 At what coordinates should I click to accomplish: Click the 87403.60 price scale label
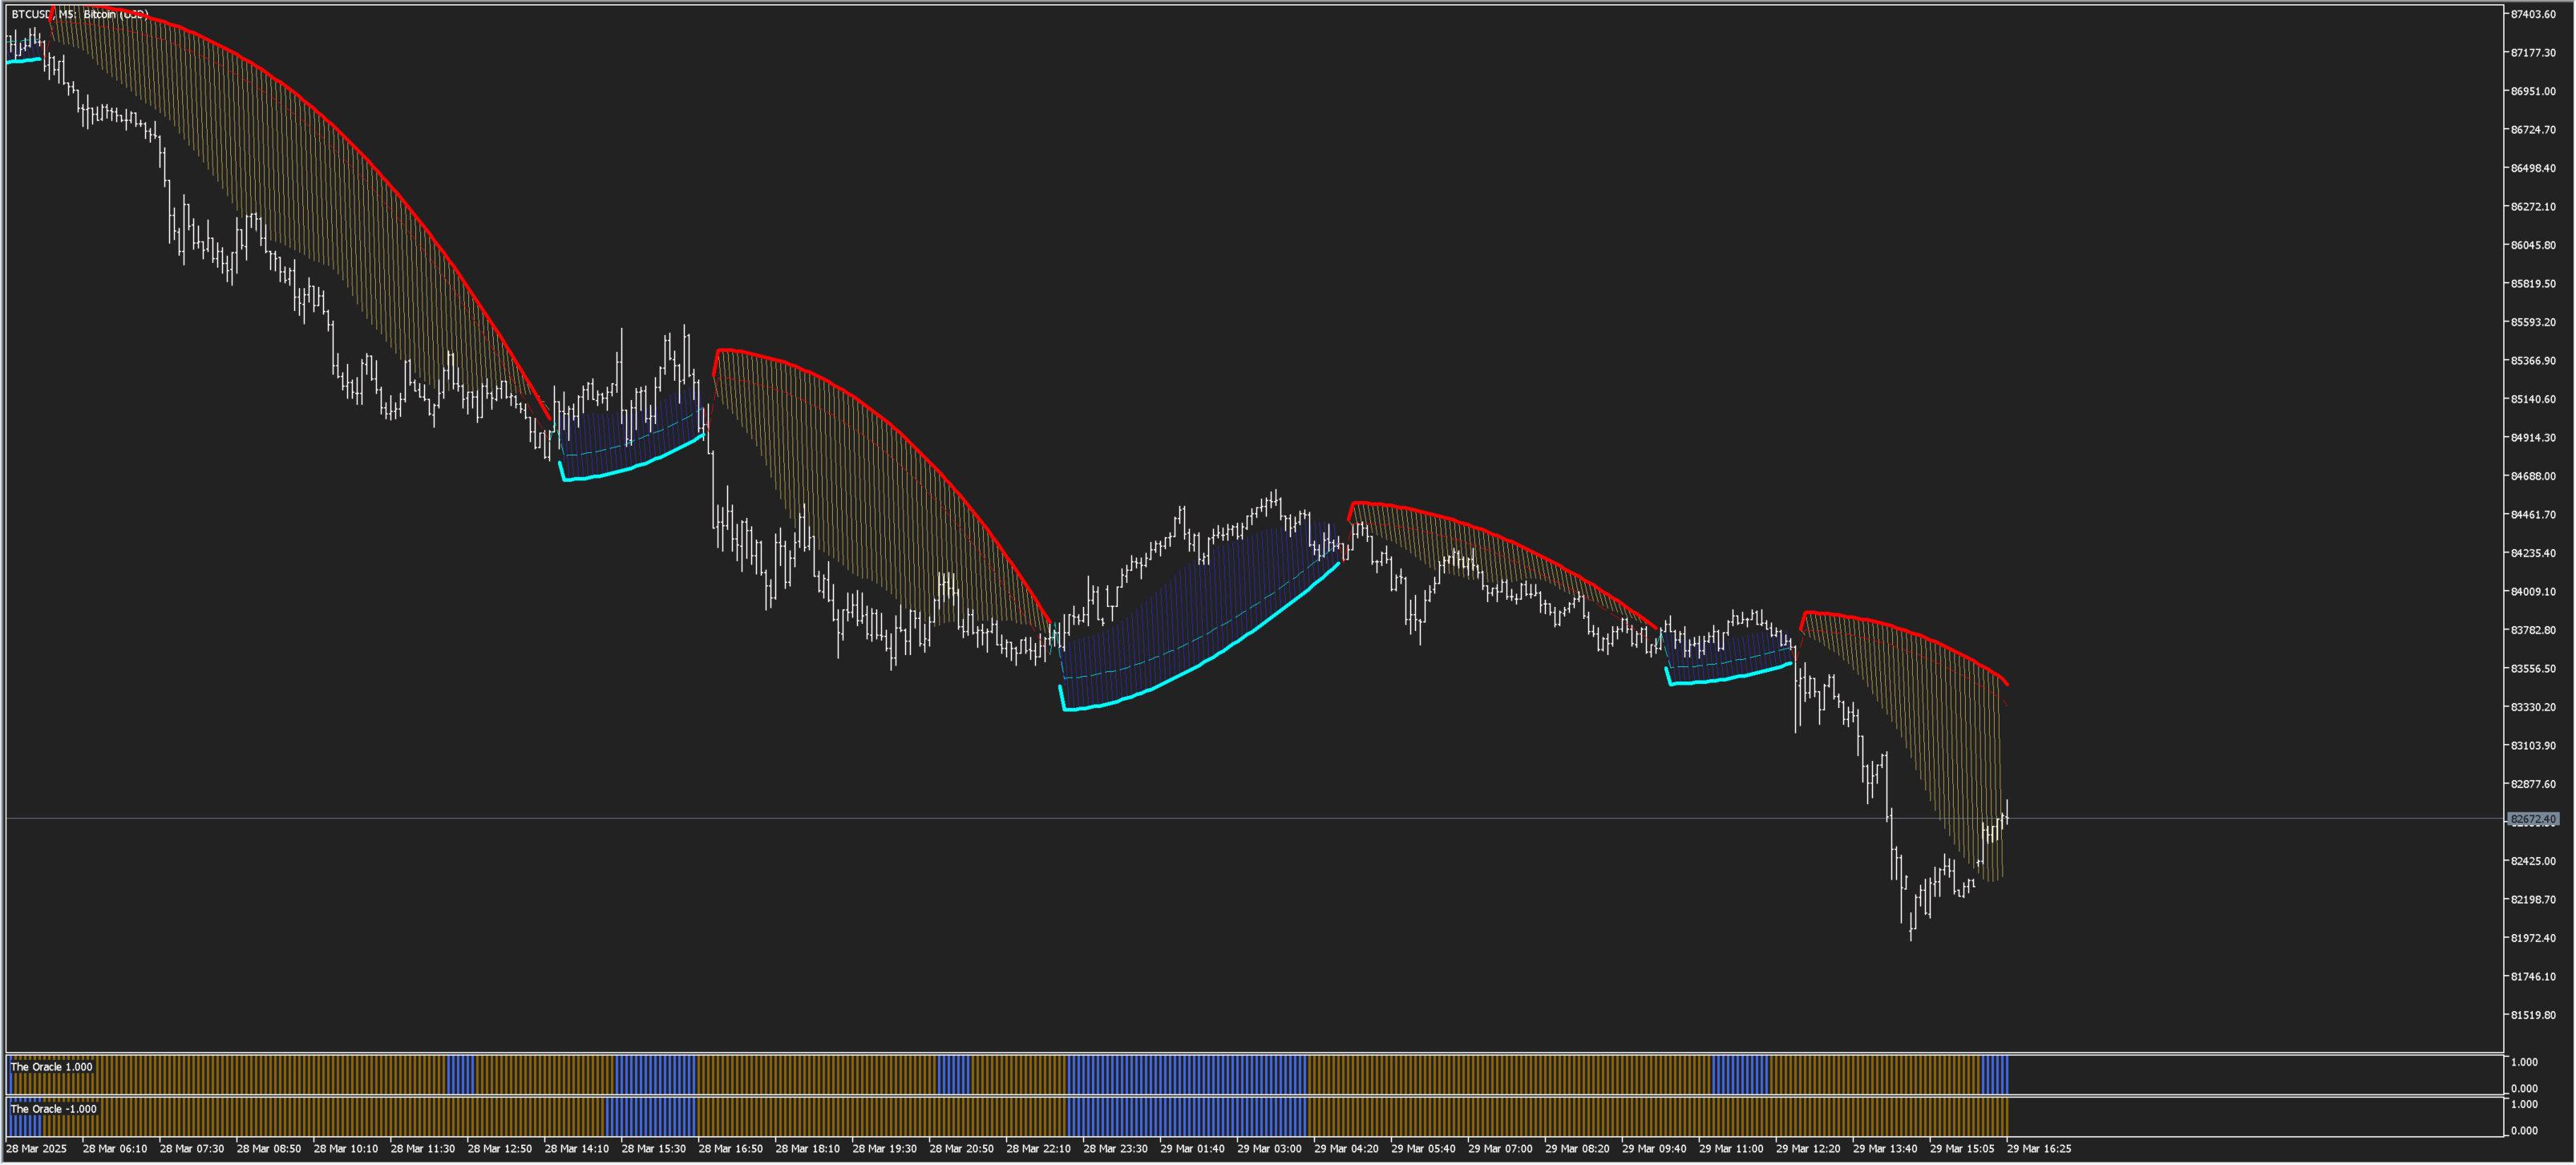pyautogui.click(x=2533, y=14)
